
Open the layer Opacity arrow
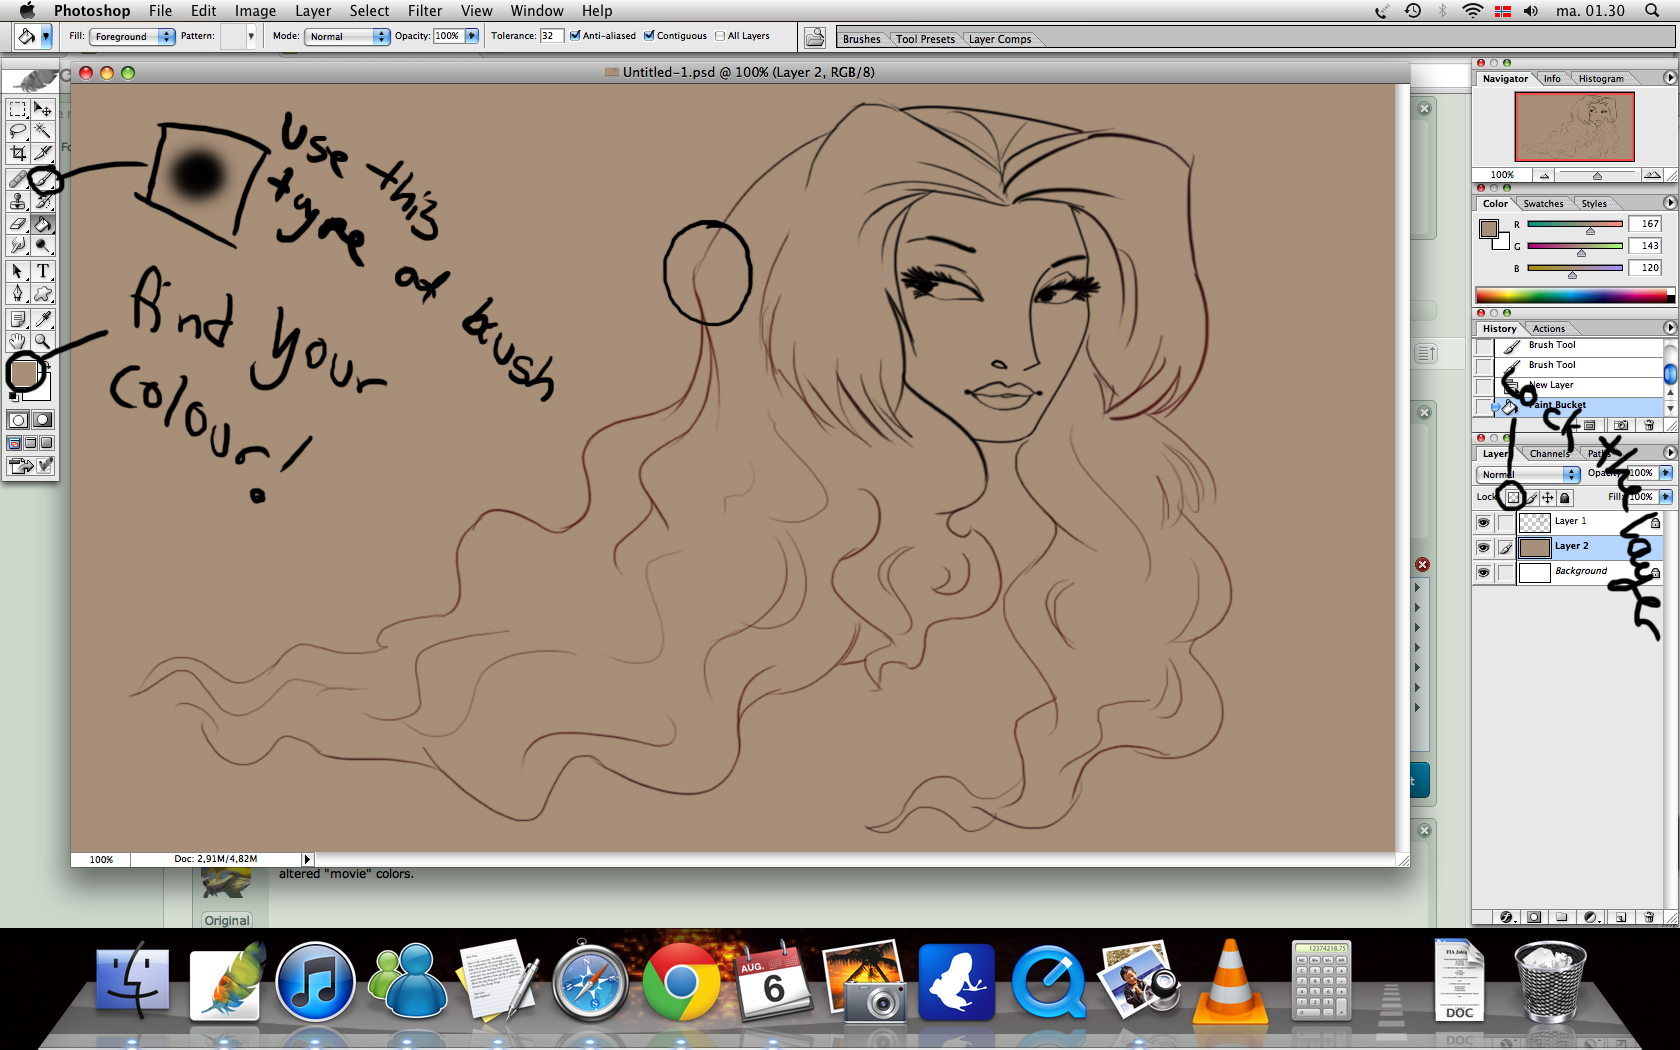click(1666, 473)
